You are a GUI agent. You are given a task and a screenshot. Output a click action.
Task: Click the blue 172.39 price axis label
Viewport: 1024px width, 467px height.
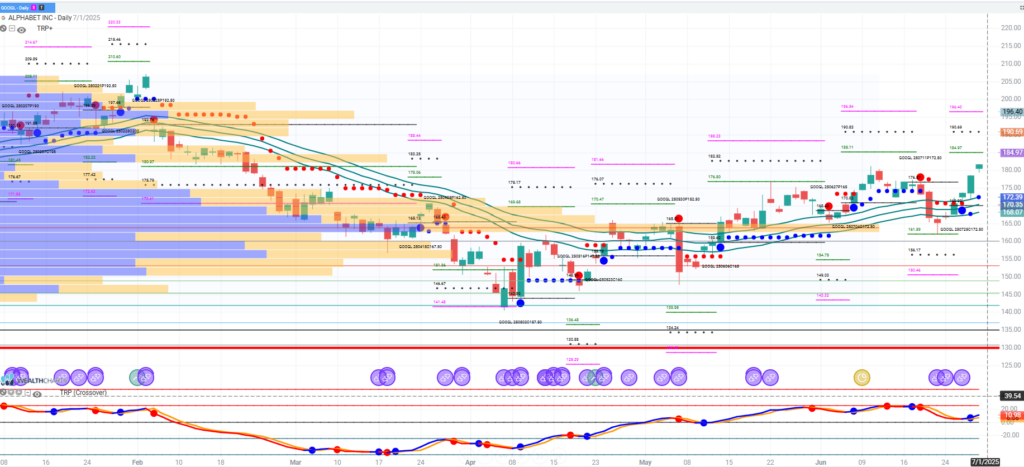(x=1012, y=197)
